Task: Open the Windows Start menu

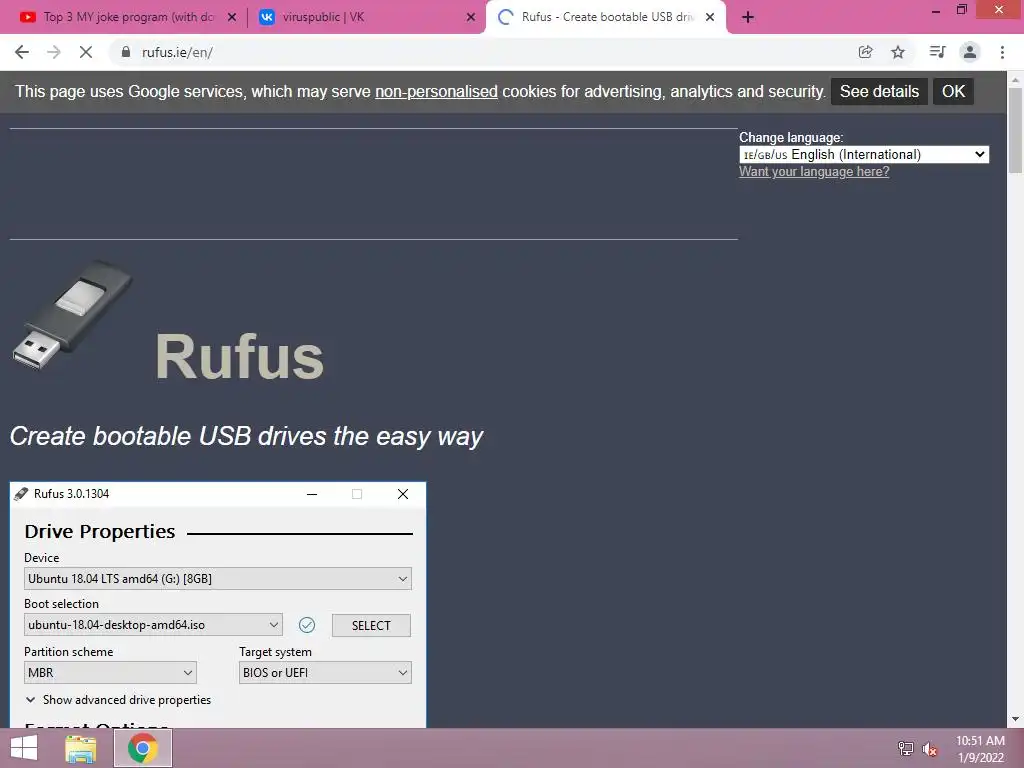Action: click(24, 748)
